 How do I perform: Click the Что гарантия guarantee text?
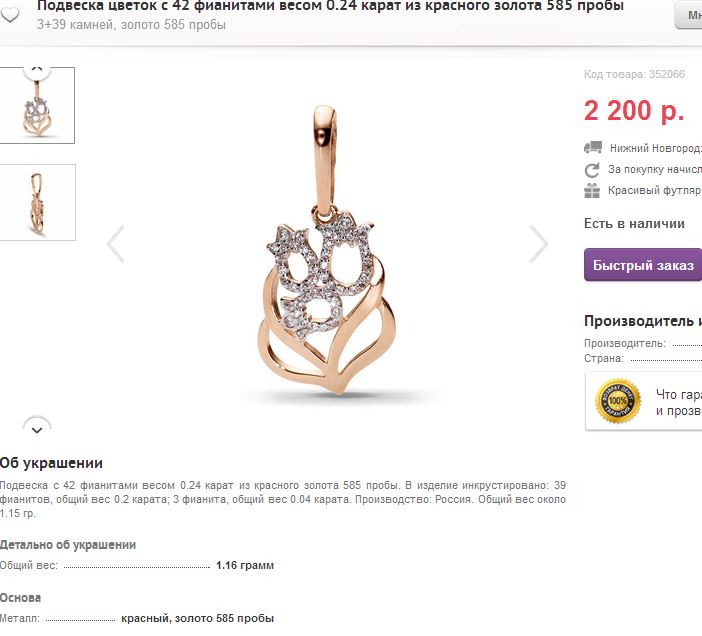click(x=679, y=402)
